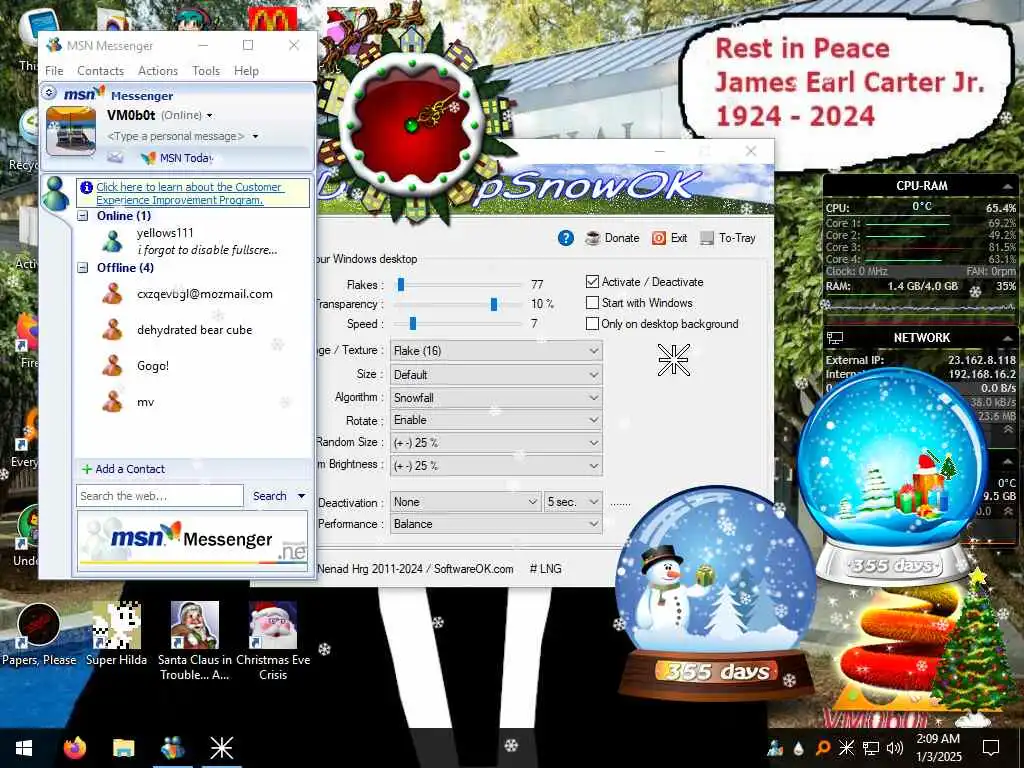The width and height of the screenshot is (1024, 768).
Task: Open the notification center icon
Action: (x=991, y=748)
